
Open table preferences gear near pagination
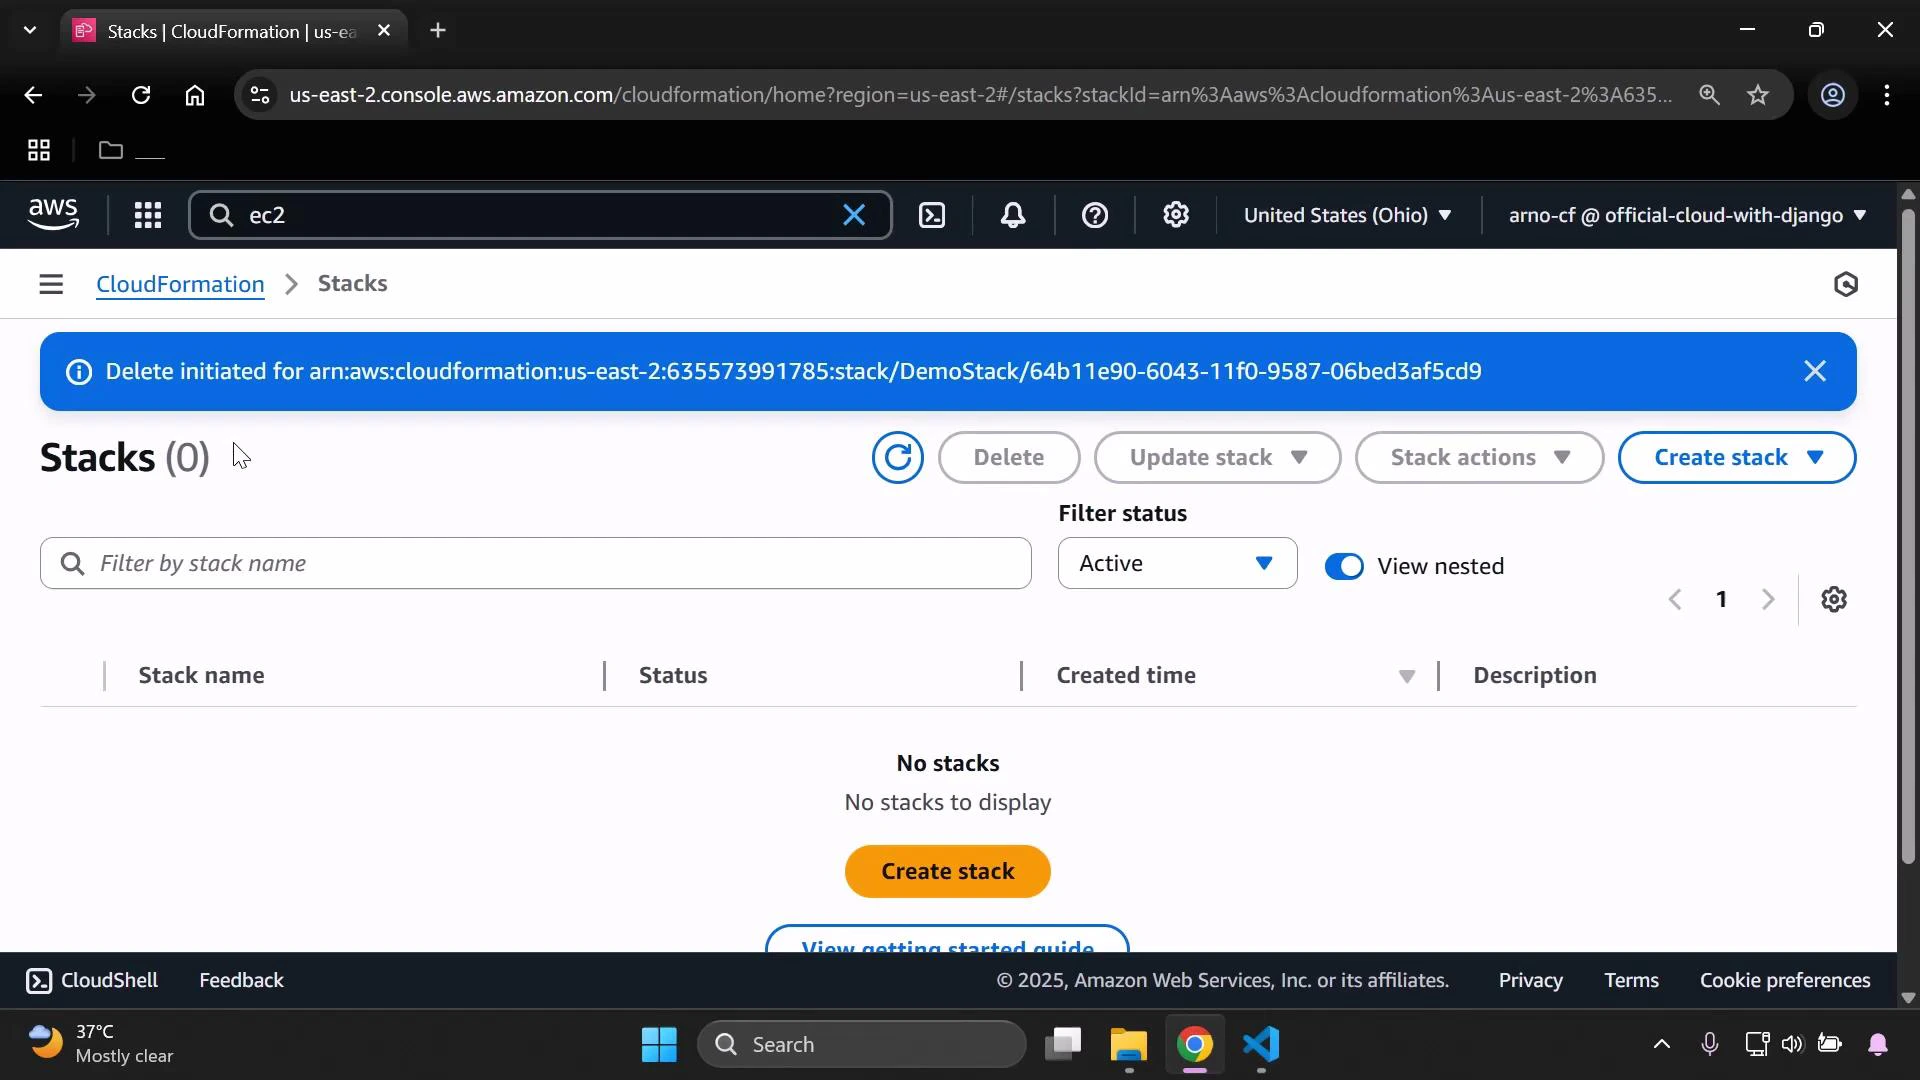click(1835, 599)
